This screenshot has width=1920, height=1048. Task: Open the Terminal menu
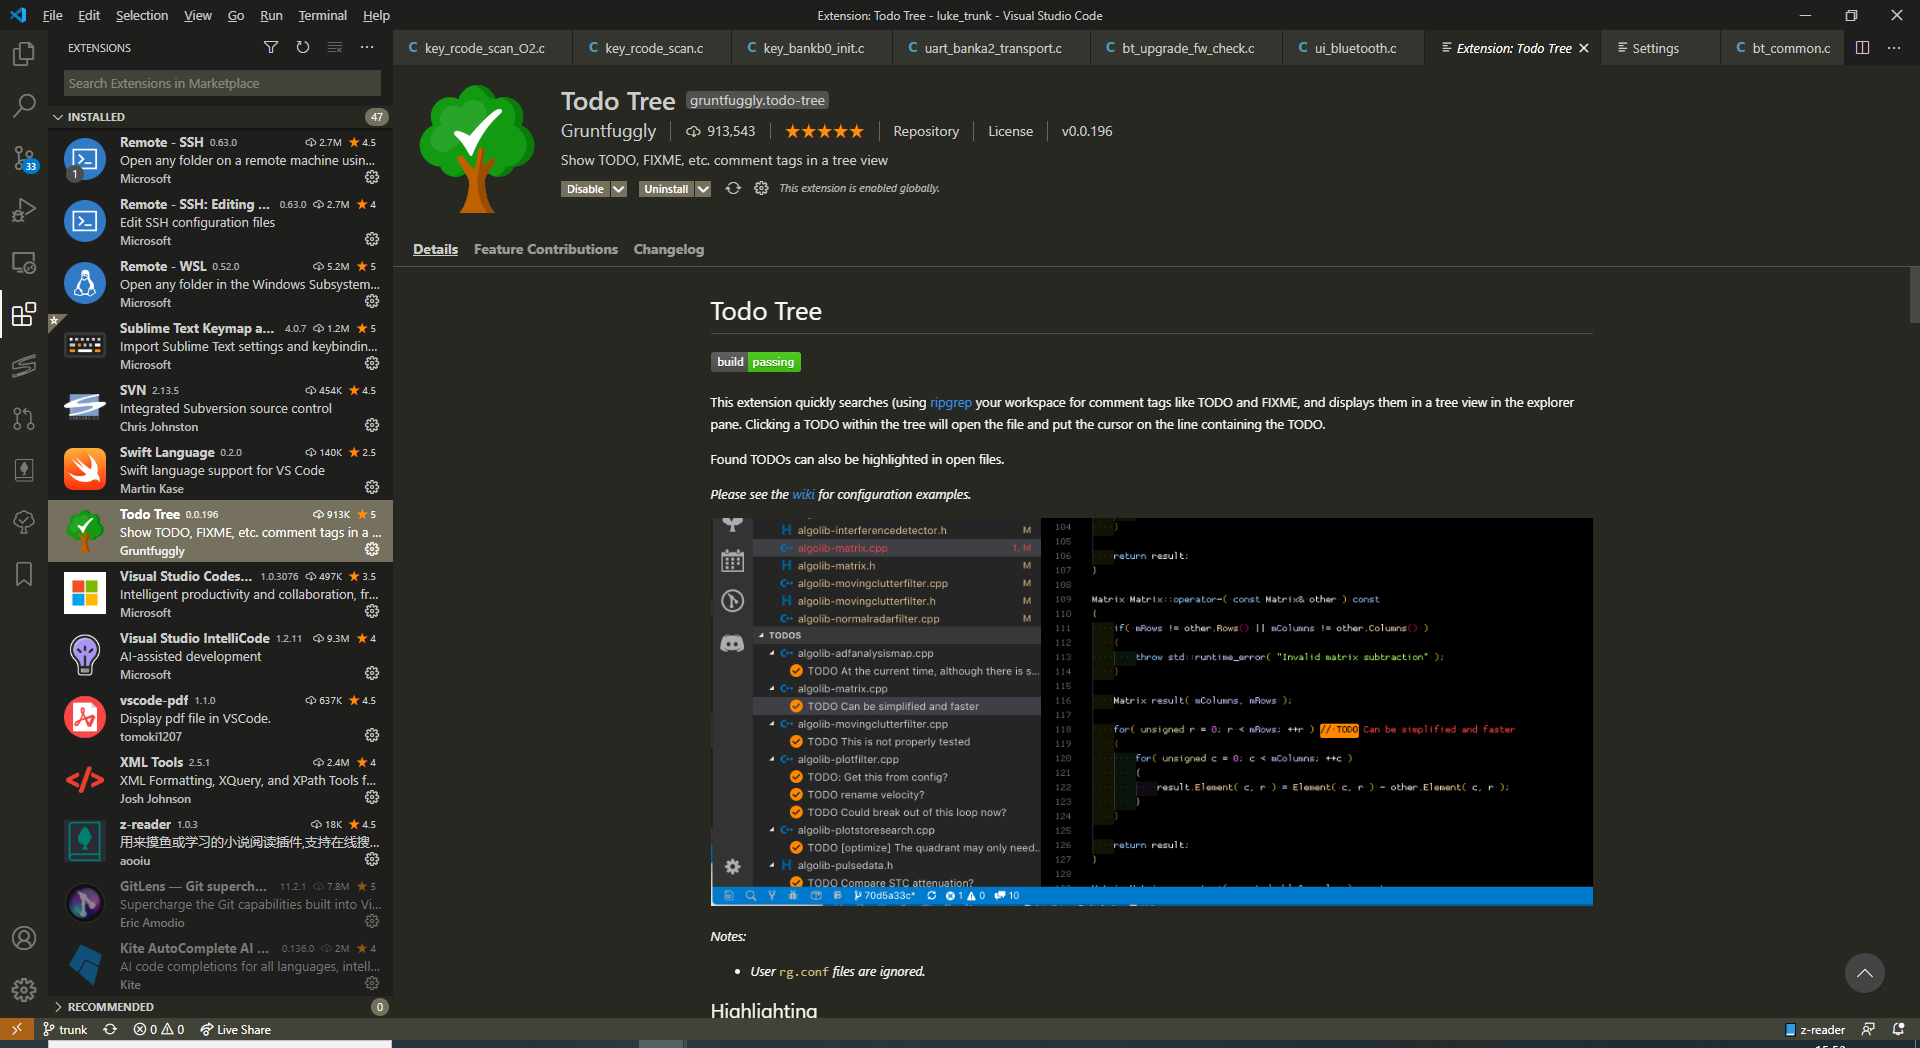click(322, 15)
